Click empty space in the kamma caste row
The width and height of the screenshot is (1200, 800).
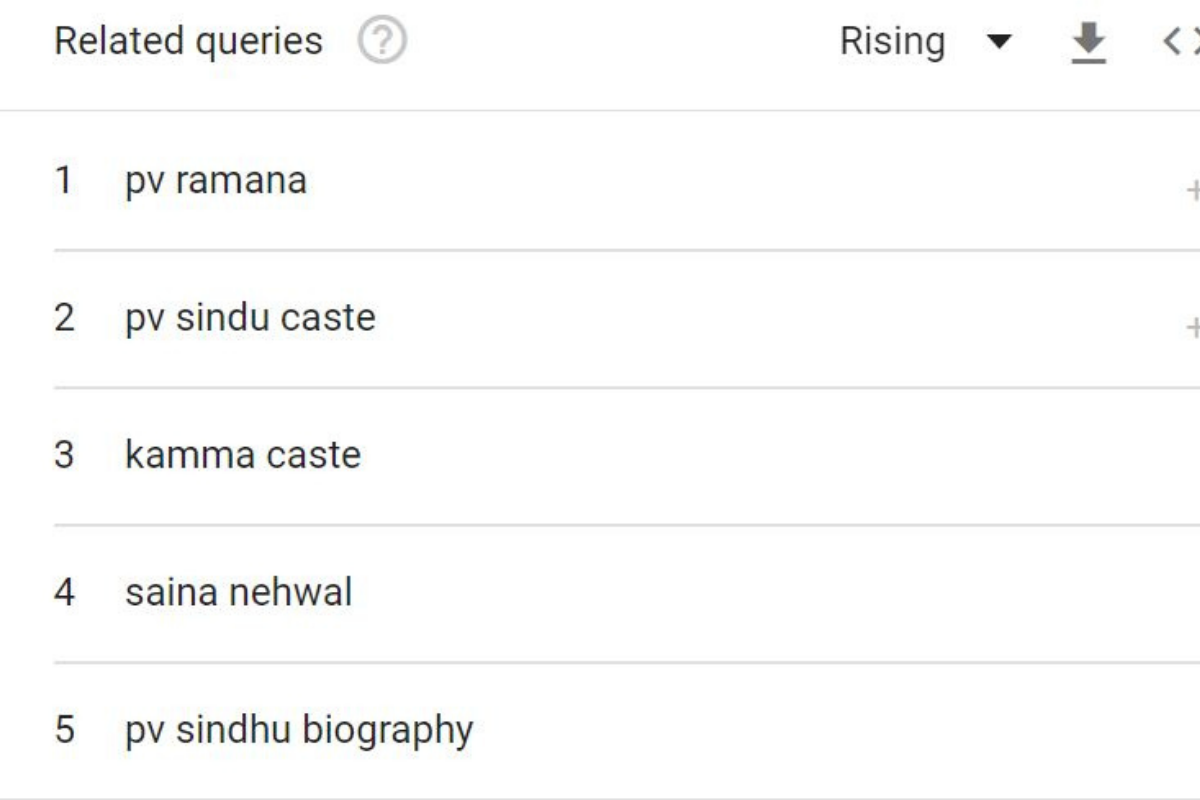pos(780,455)
